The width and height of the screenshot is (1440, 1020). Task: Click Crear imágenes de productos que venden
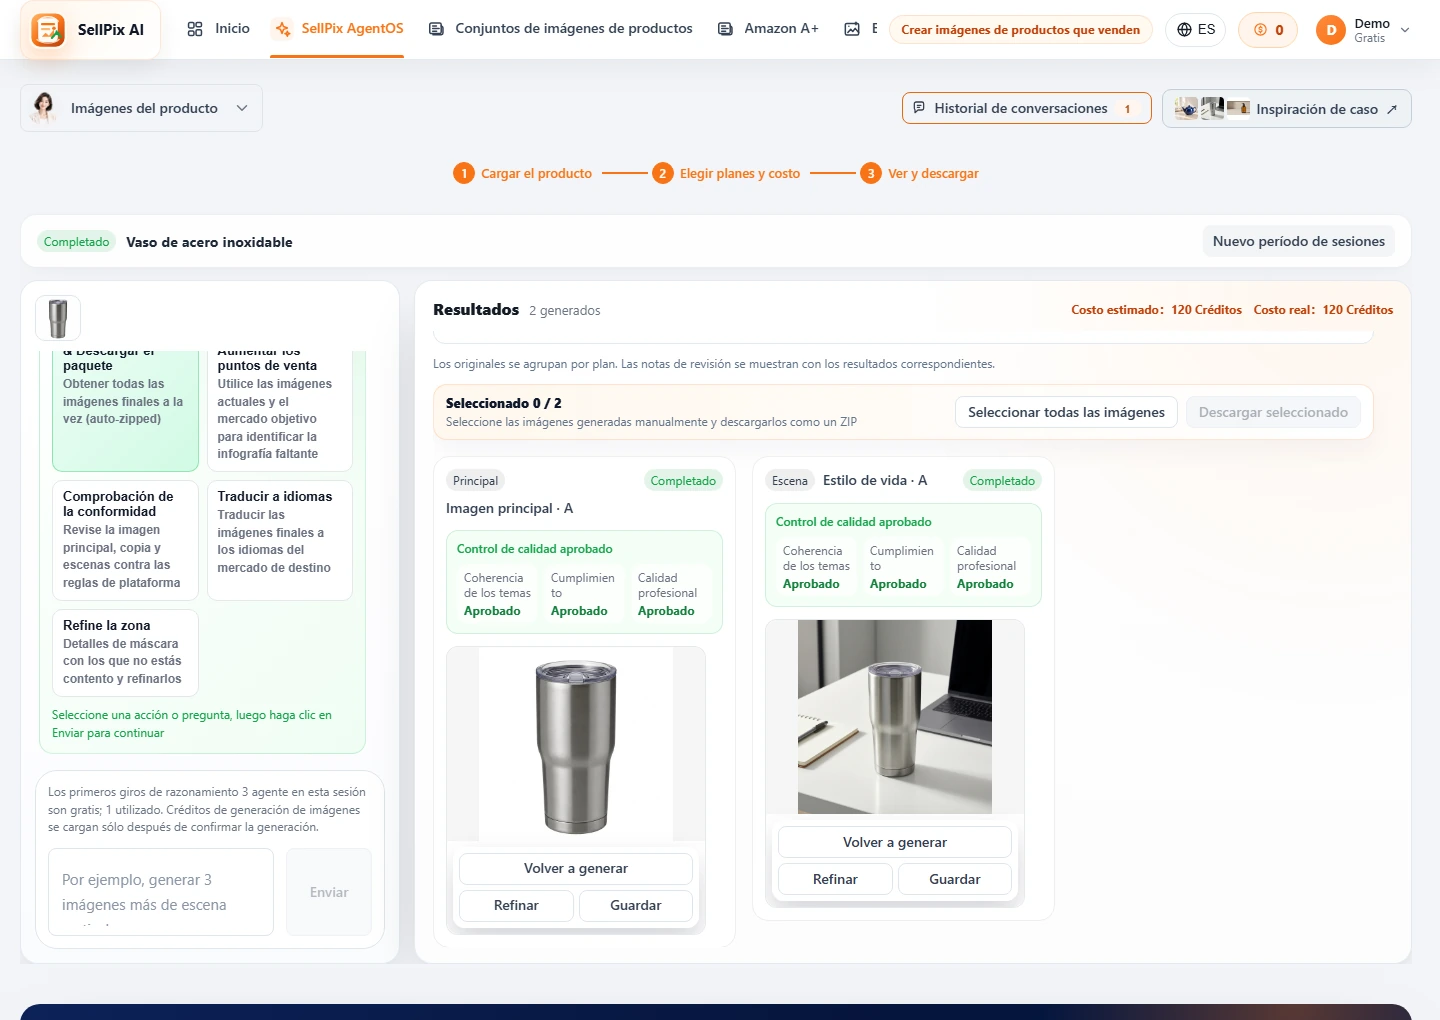1020,30
